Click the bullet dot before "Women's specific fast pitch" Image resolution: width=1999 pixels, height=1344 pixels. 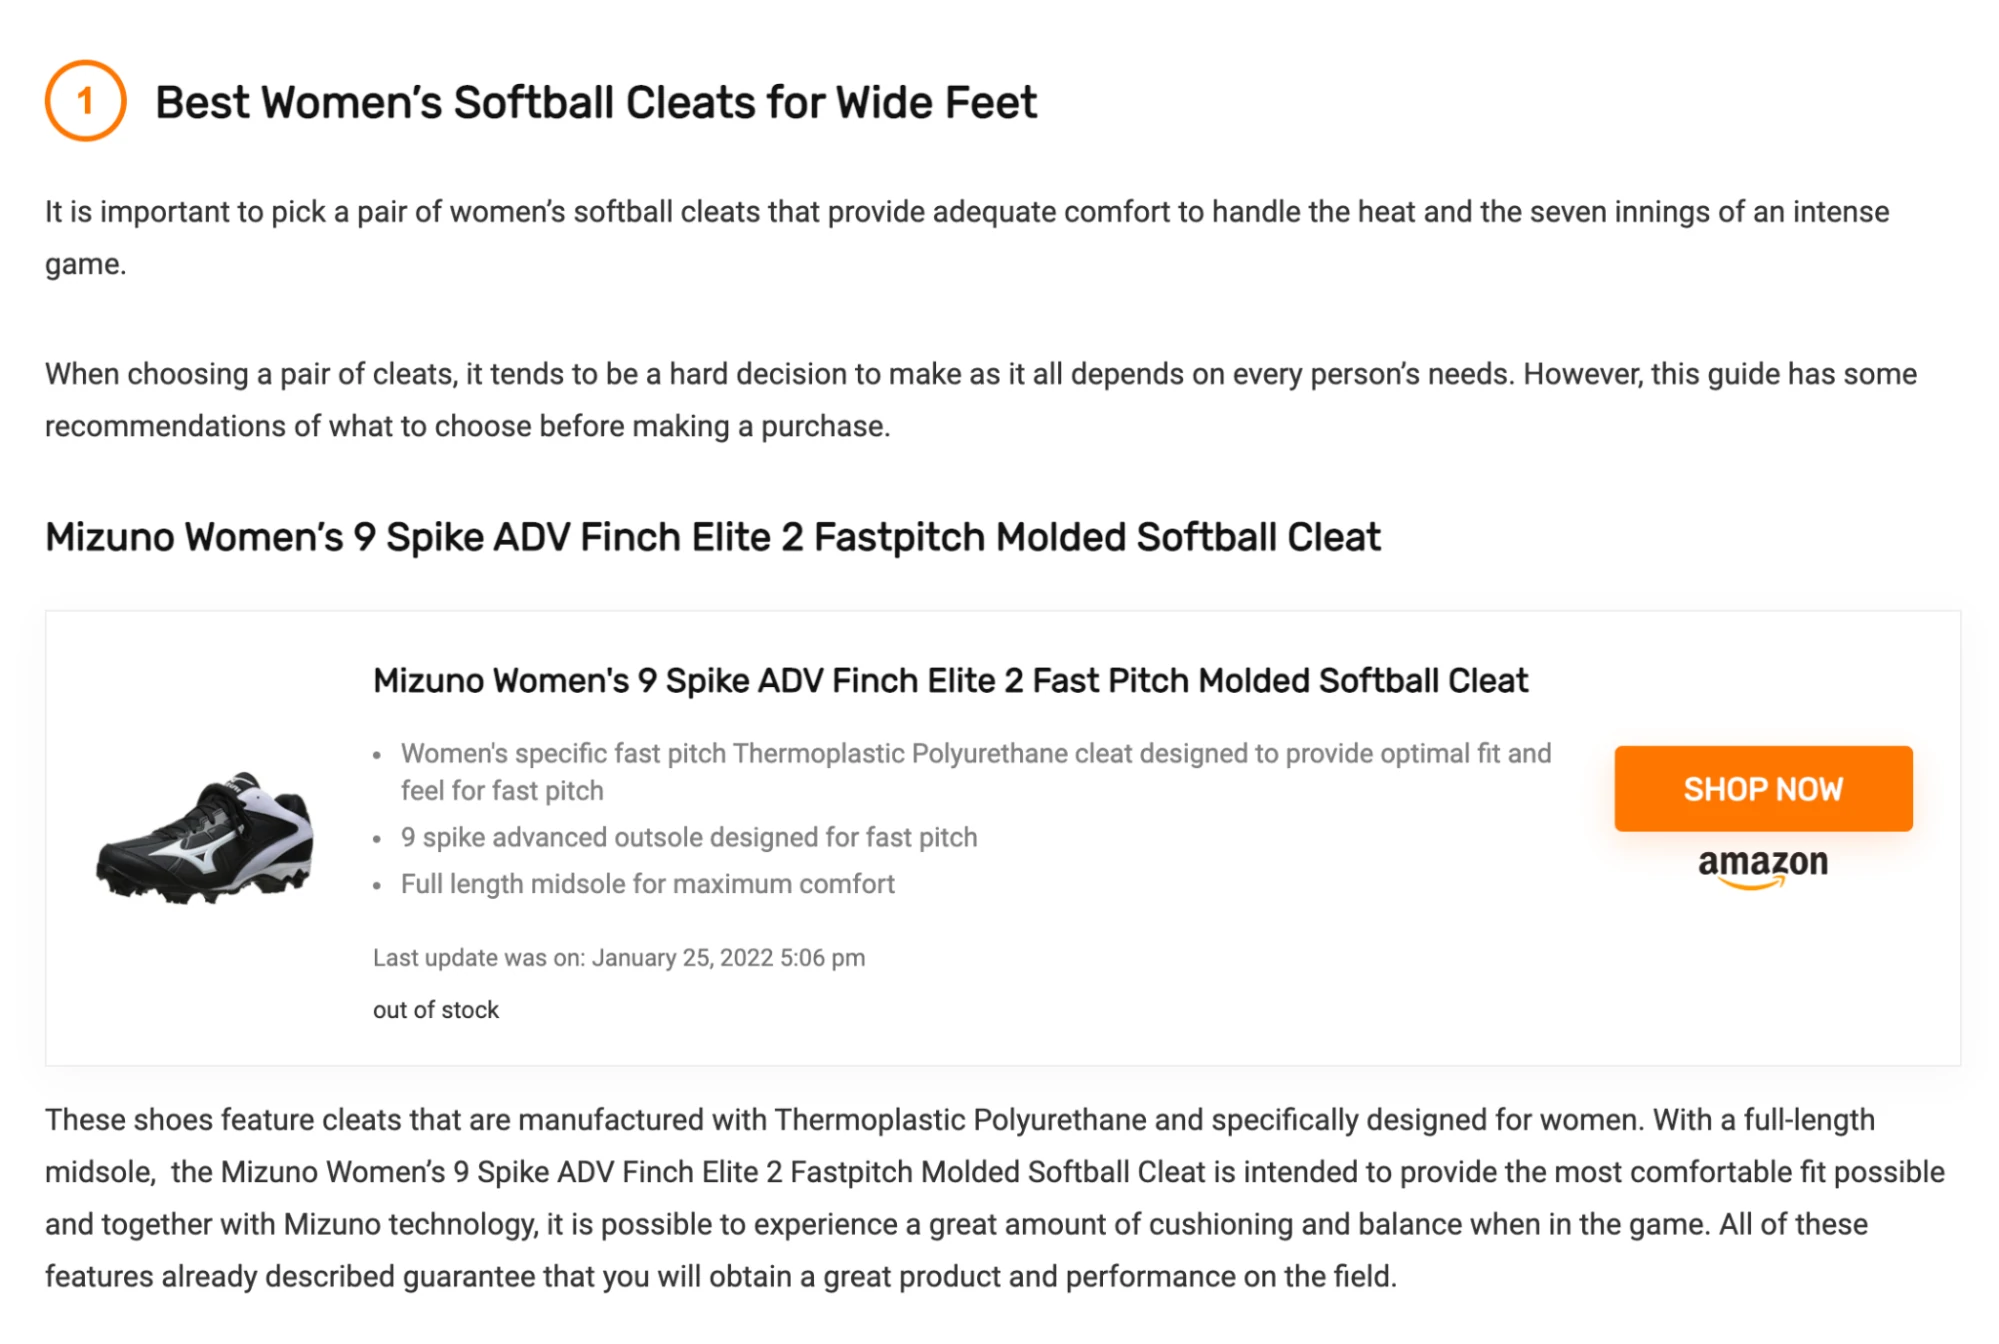pyautogui.click(x=377, y=756)
